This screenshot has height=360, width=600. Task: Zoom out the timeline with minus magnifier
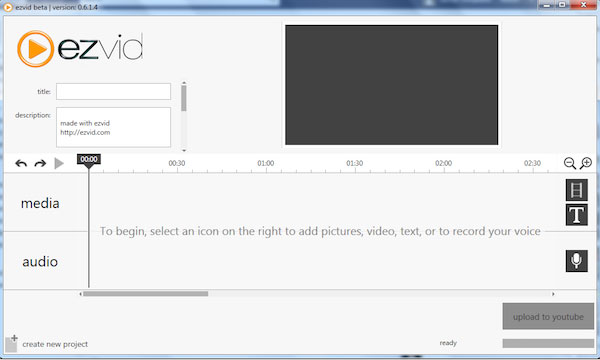click(x=569, y=163)
